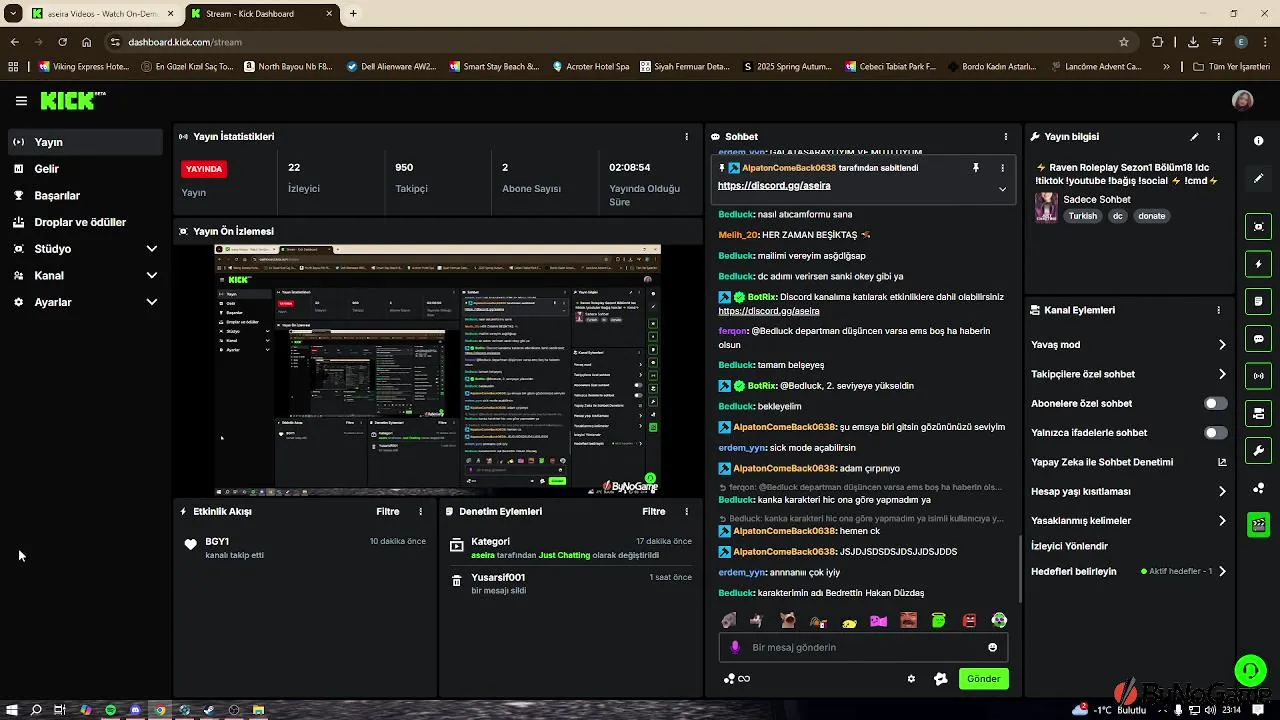Select Gelir in the sidebar
The height and width of the screenshot is (720, 1280).
[85, 169]
